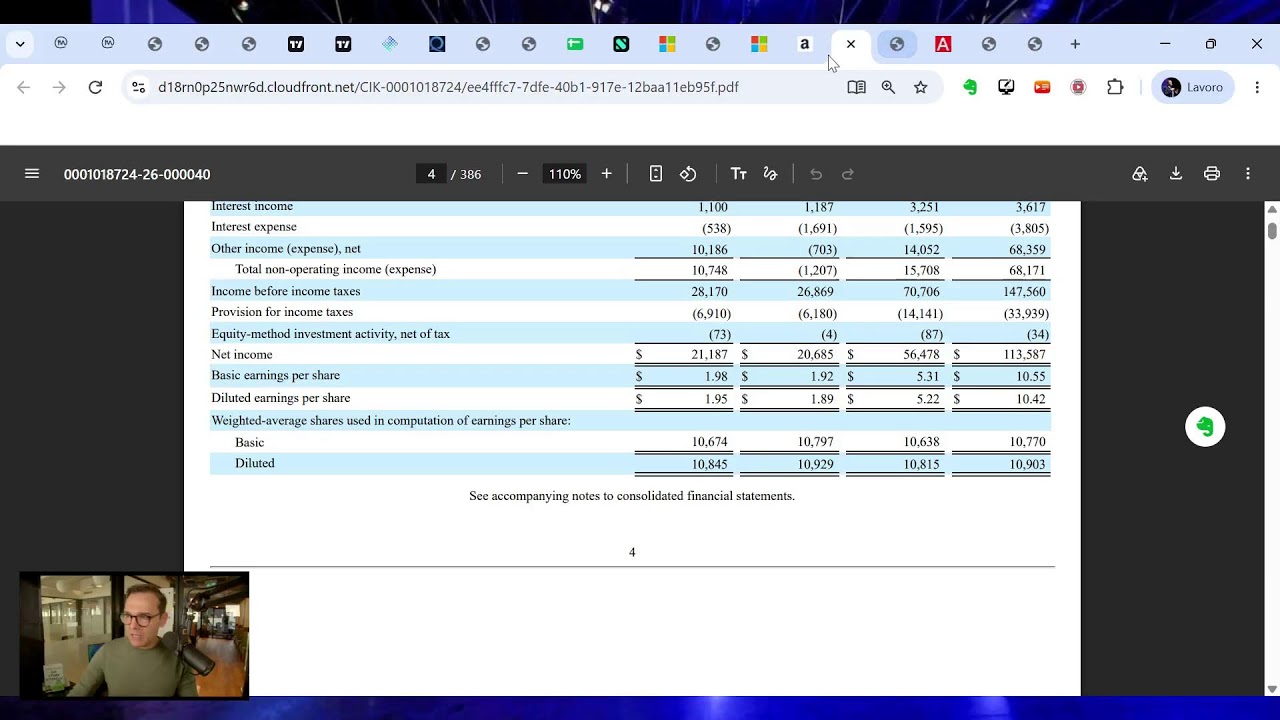Click 'See accompanying notes to consolidated financial statements.'
This screenshot has width=1280, height=720.
coord(632,496)
